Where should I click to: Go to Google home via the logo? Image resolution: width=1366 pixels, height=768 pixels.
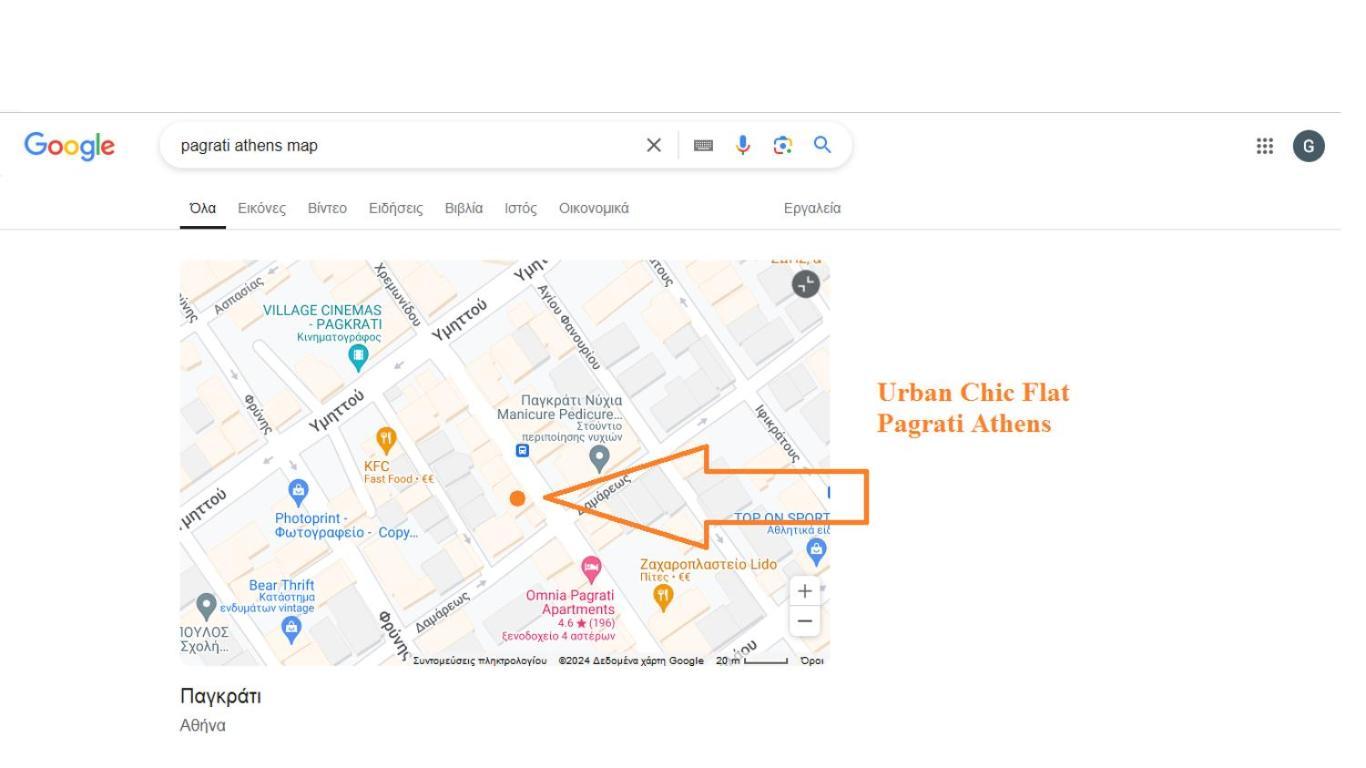[70, 146]
